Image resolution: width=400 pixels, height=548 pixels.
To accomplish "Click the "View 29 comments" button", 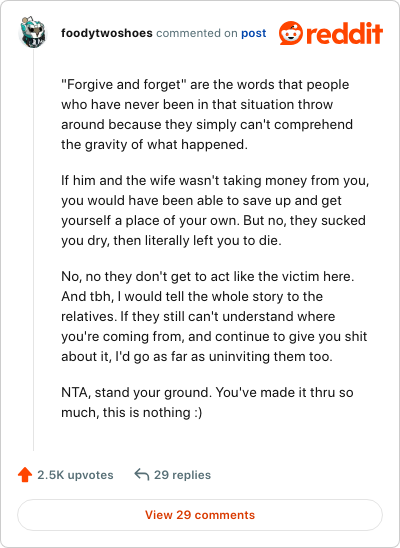I will click(x=200, y=515).
